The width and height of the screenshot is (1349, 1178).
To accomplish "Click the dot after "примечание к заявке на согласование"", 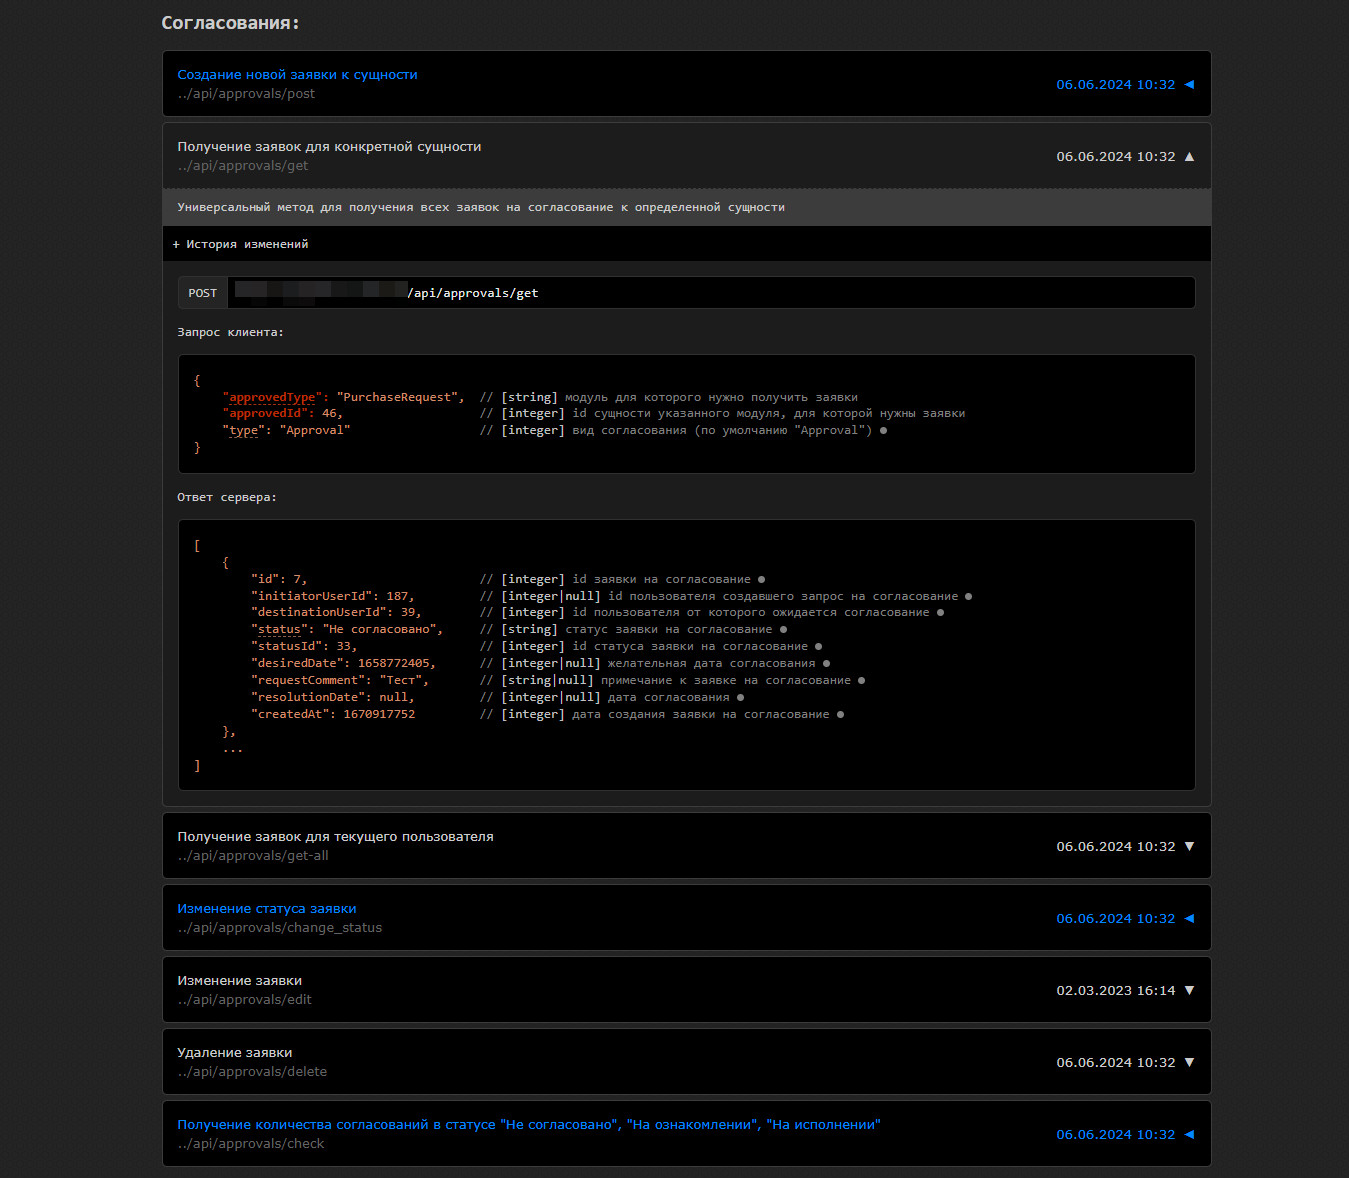I will pos(862,681).
